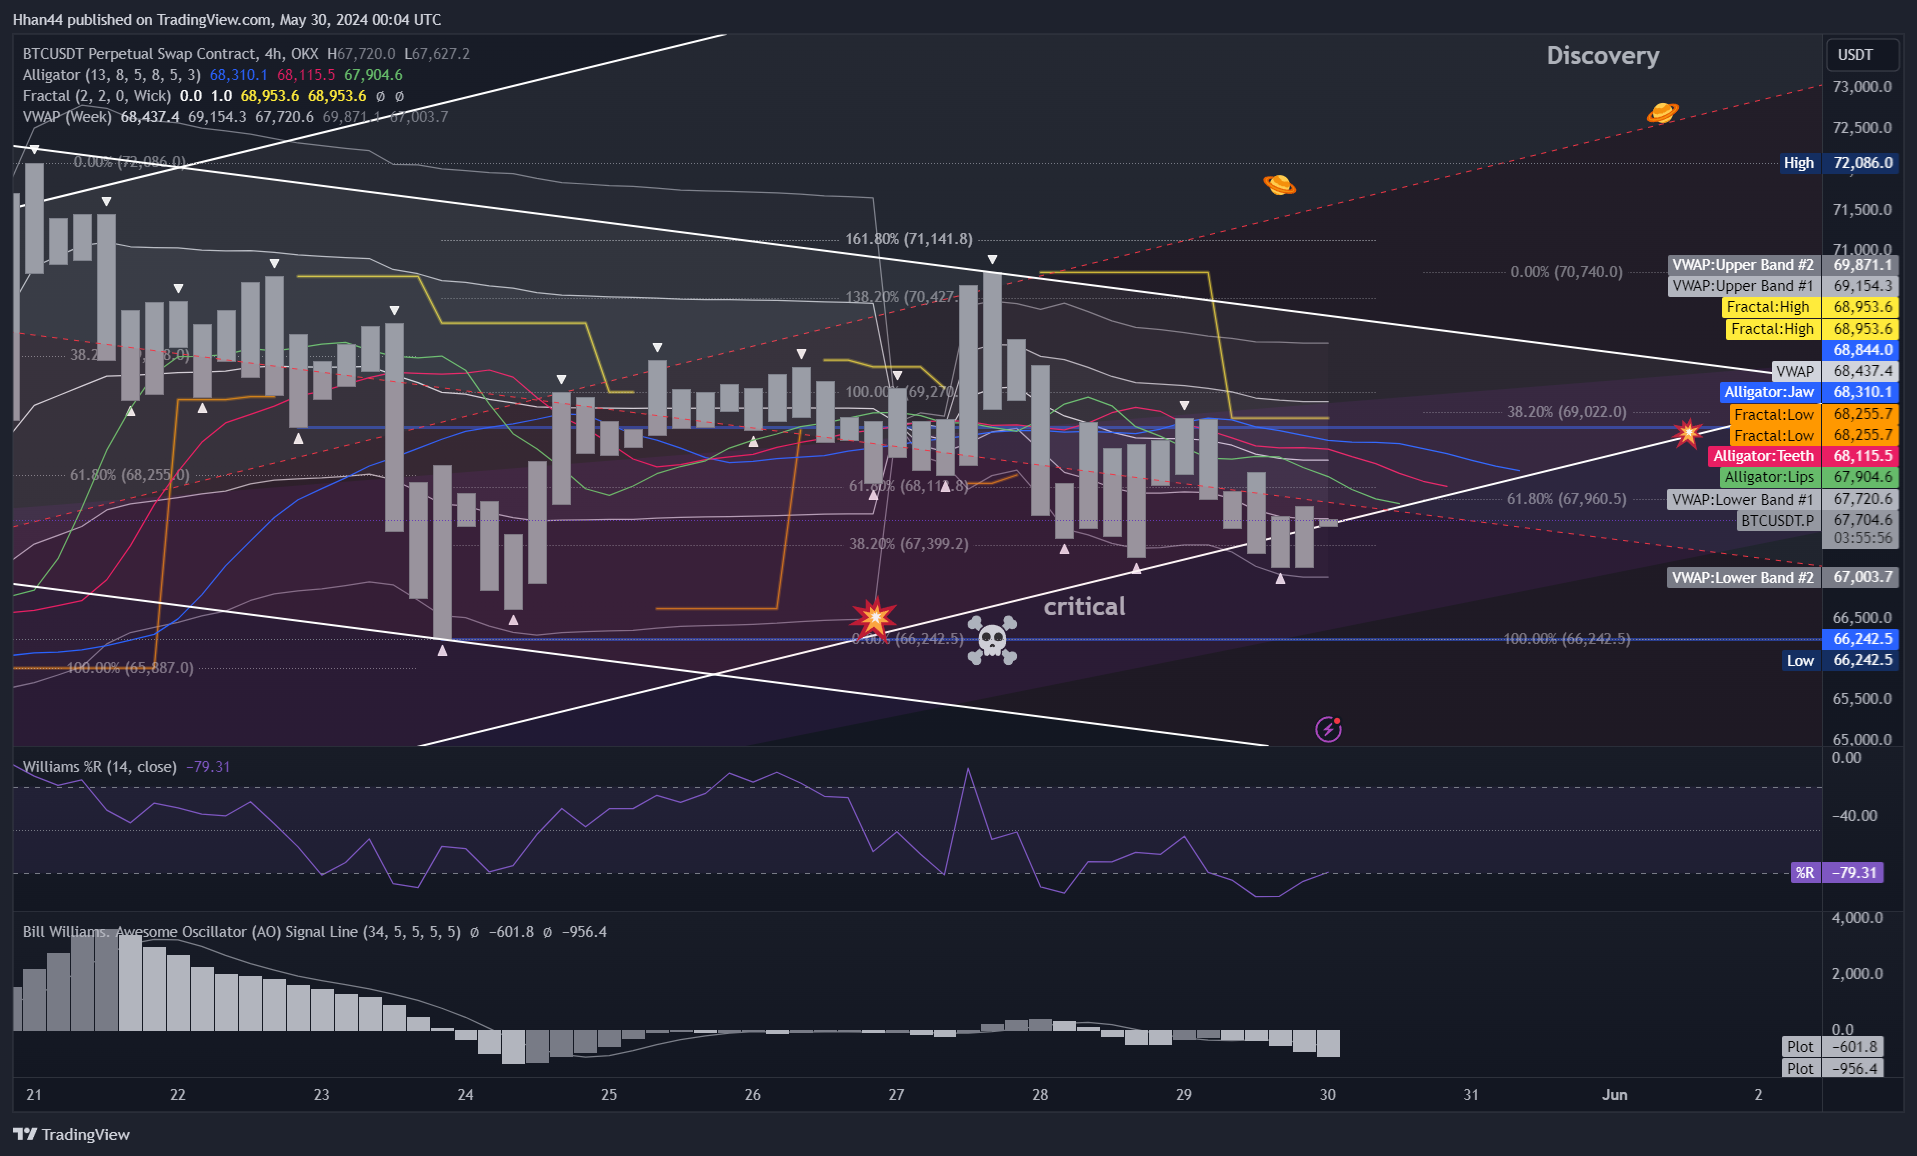Click the explosion emoji next to Fractal:Low labels

pyautogui.click(x=1688, y=433)
